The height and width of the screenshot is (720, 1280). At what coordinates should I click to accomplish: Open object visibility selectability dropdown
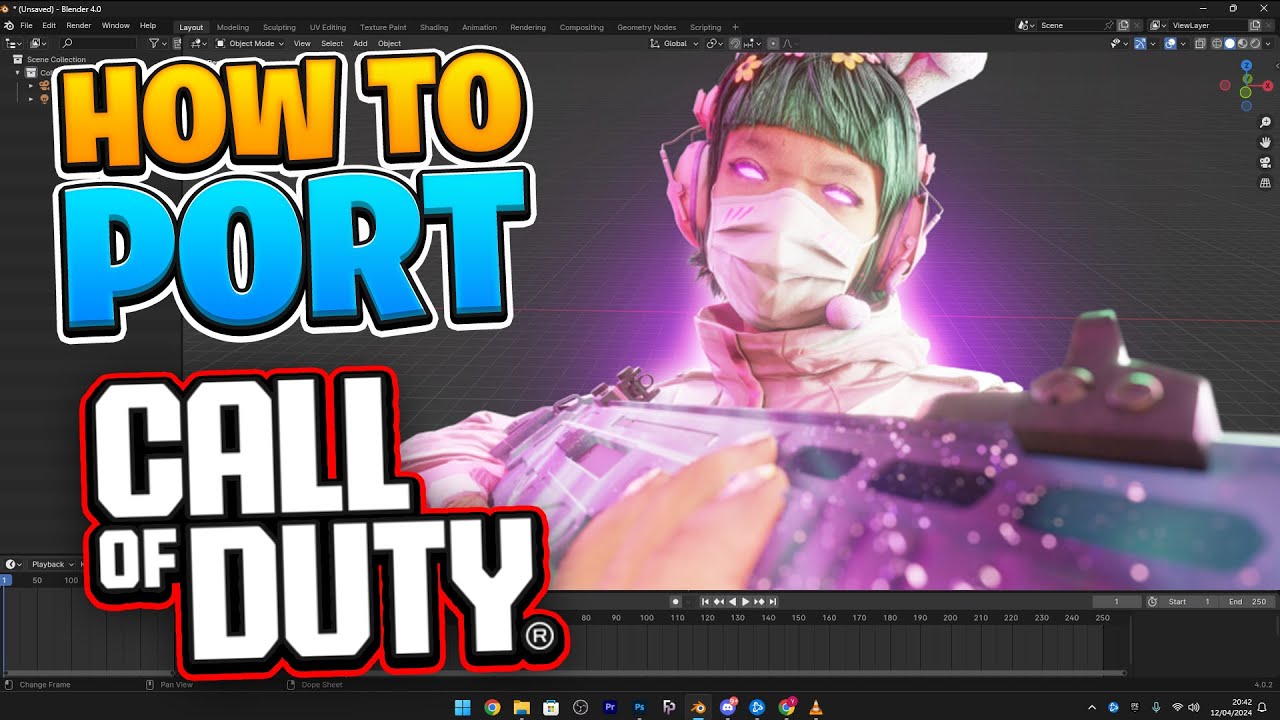coord(1118,43)
